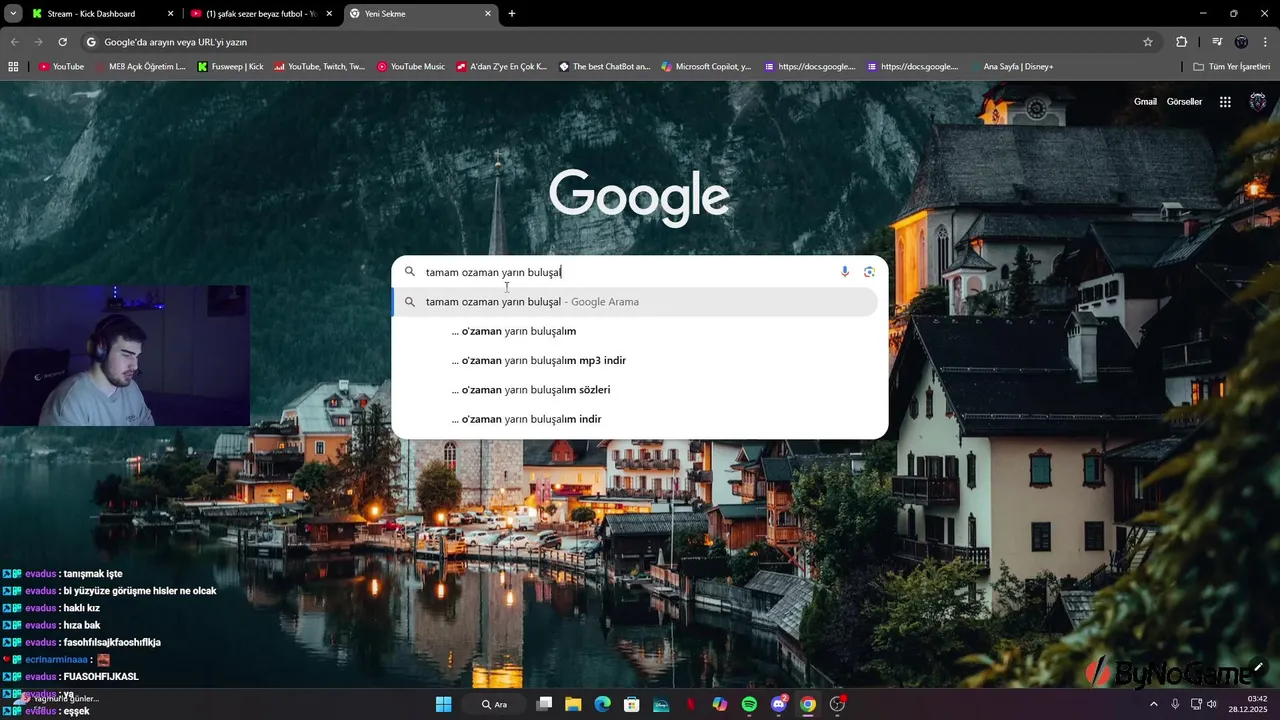Image resolution: width=1280 pixels, height=720 pixels.
Task: Bookmark this tab with the star icon
Action: [1148, 42]
